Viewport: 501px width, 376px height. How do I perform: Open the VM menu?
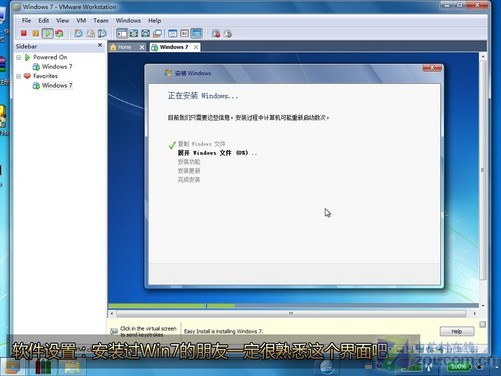81,20
